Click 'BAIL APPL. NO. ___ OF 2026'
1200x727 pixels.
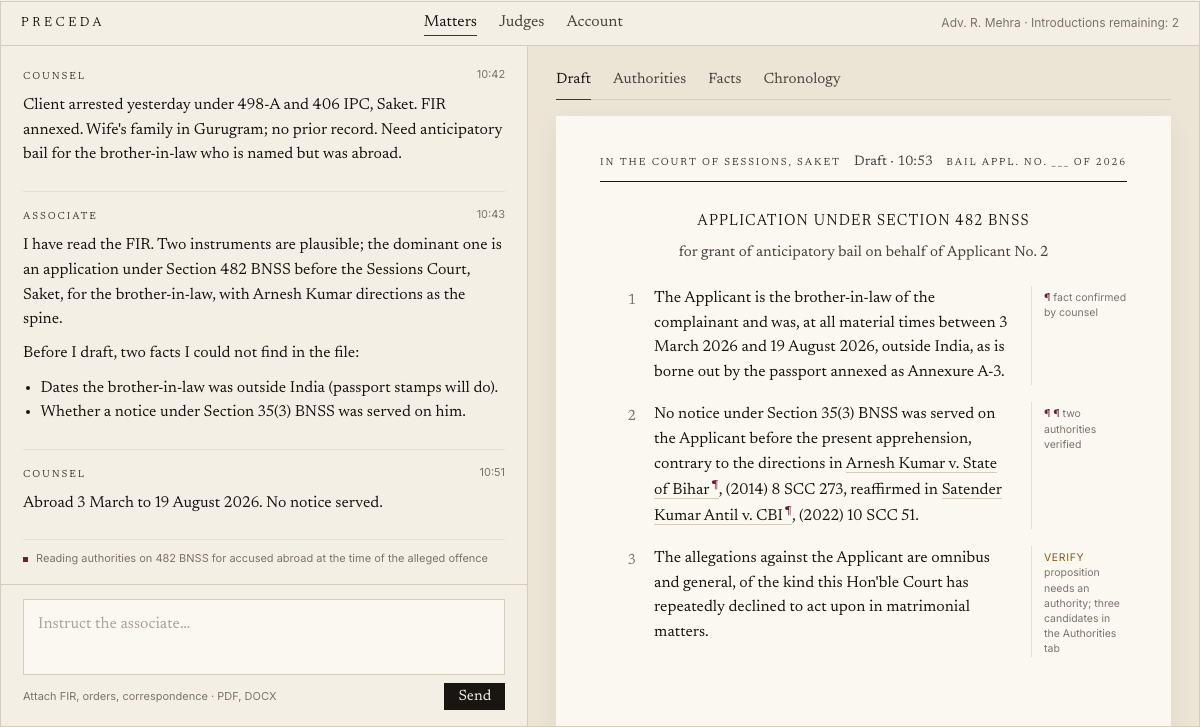click(x=1036, y=162)
